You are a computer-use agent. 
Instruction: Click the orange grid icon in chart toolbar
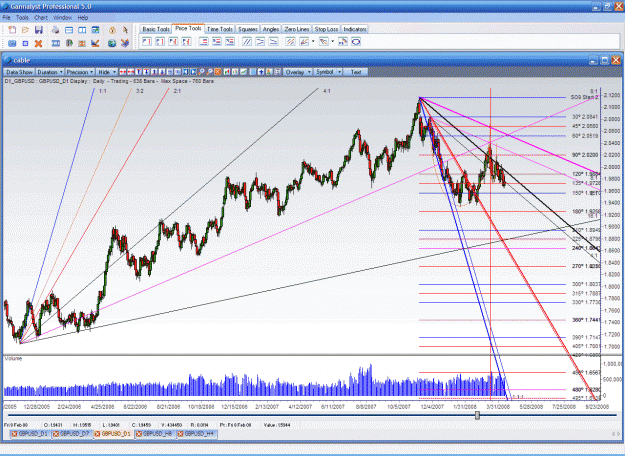[218, 72]
